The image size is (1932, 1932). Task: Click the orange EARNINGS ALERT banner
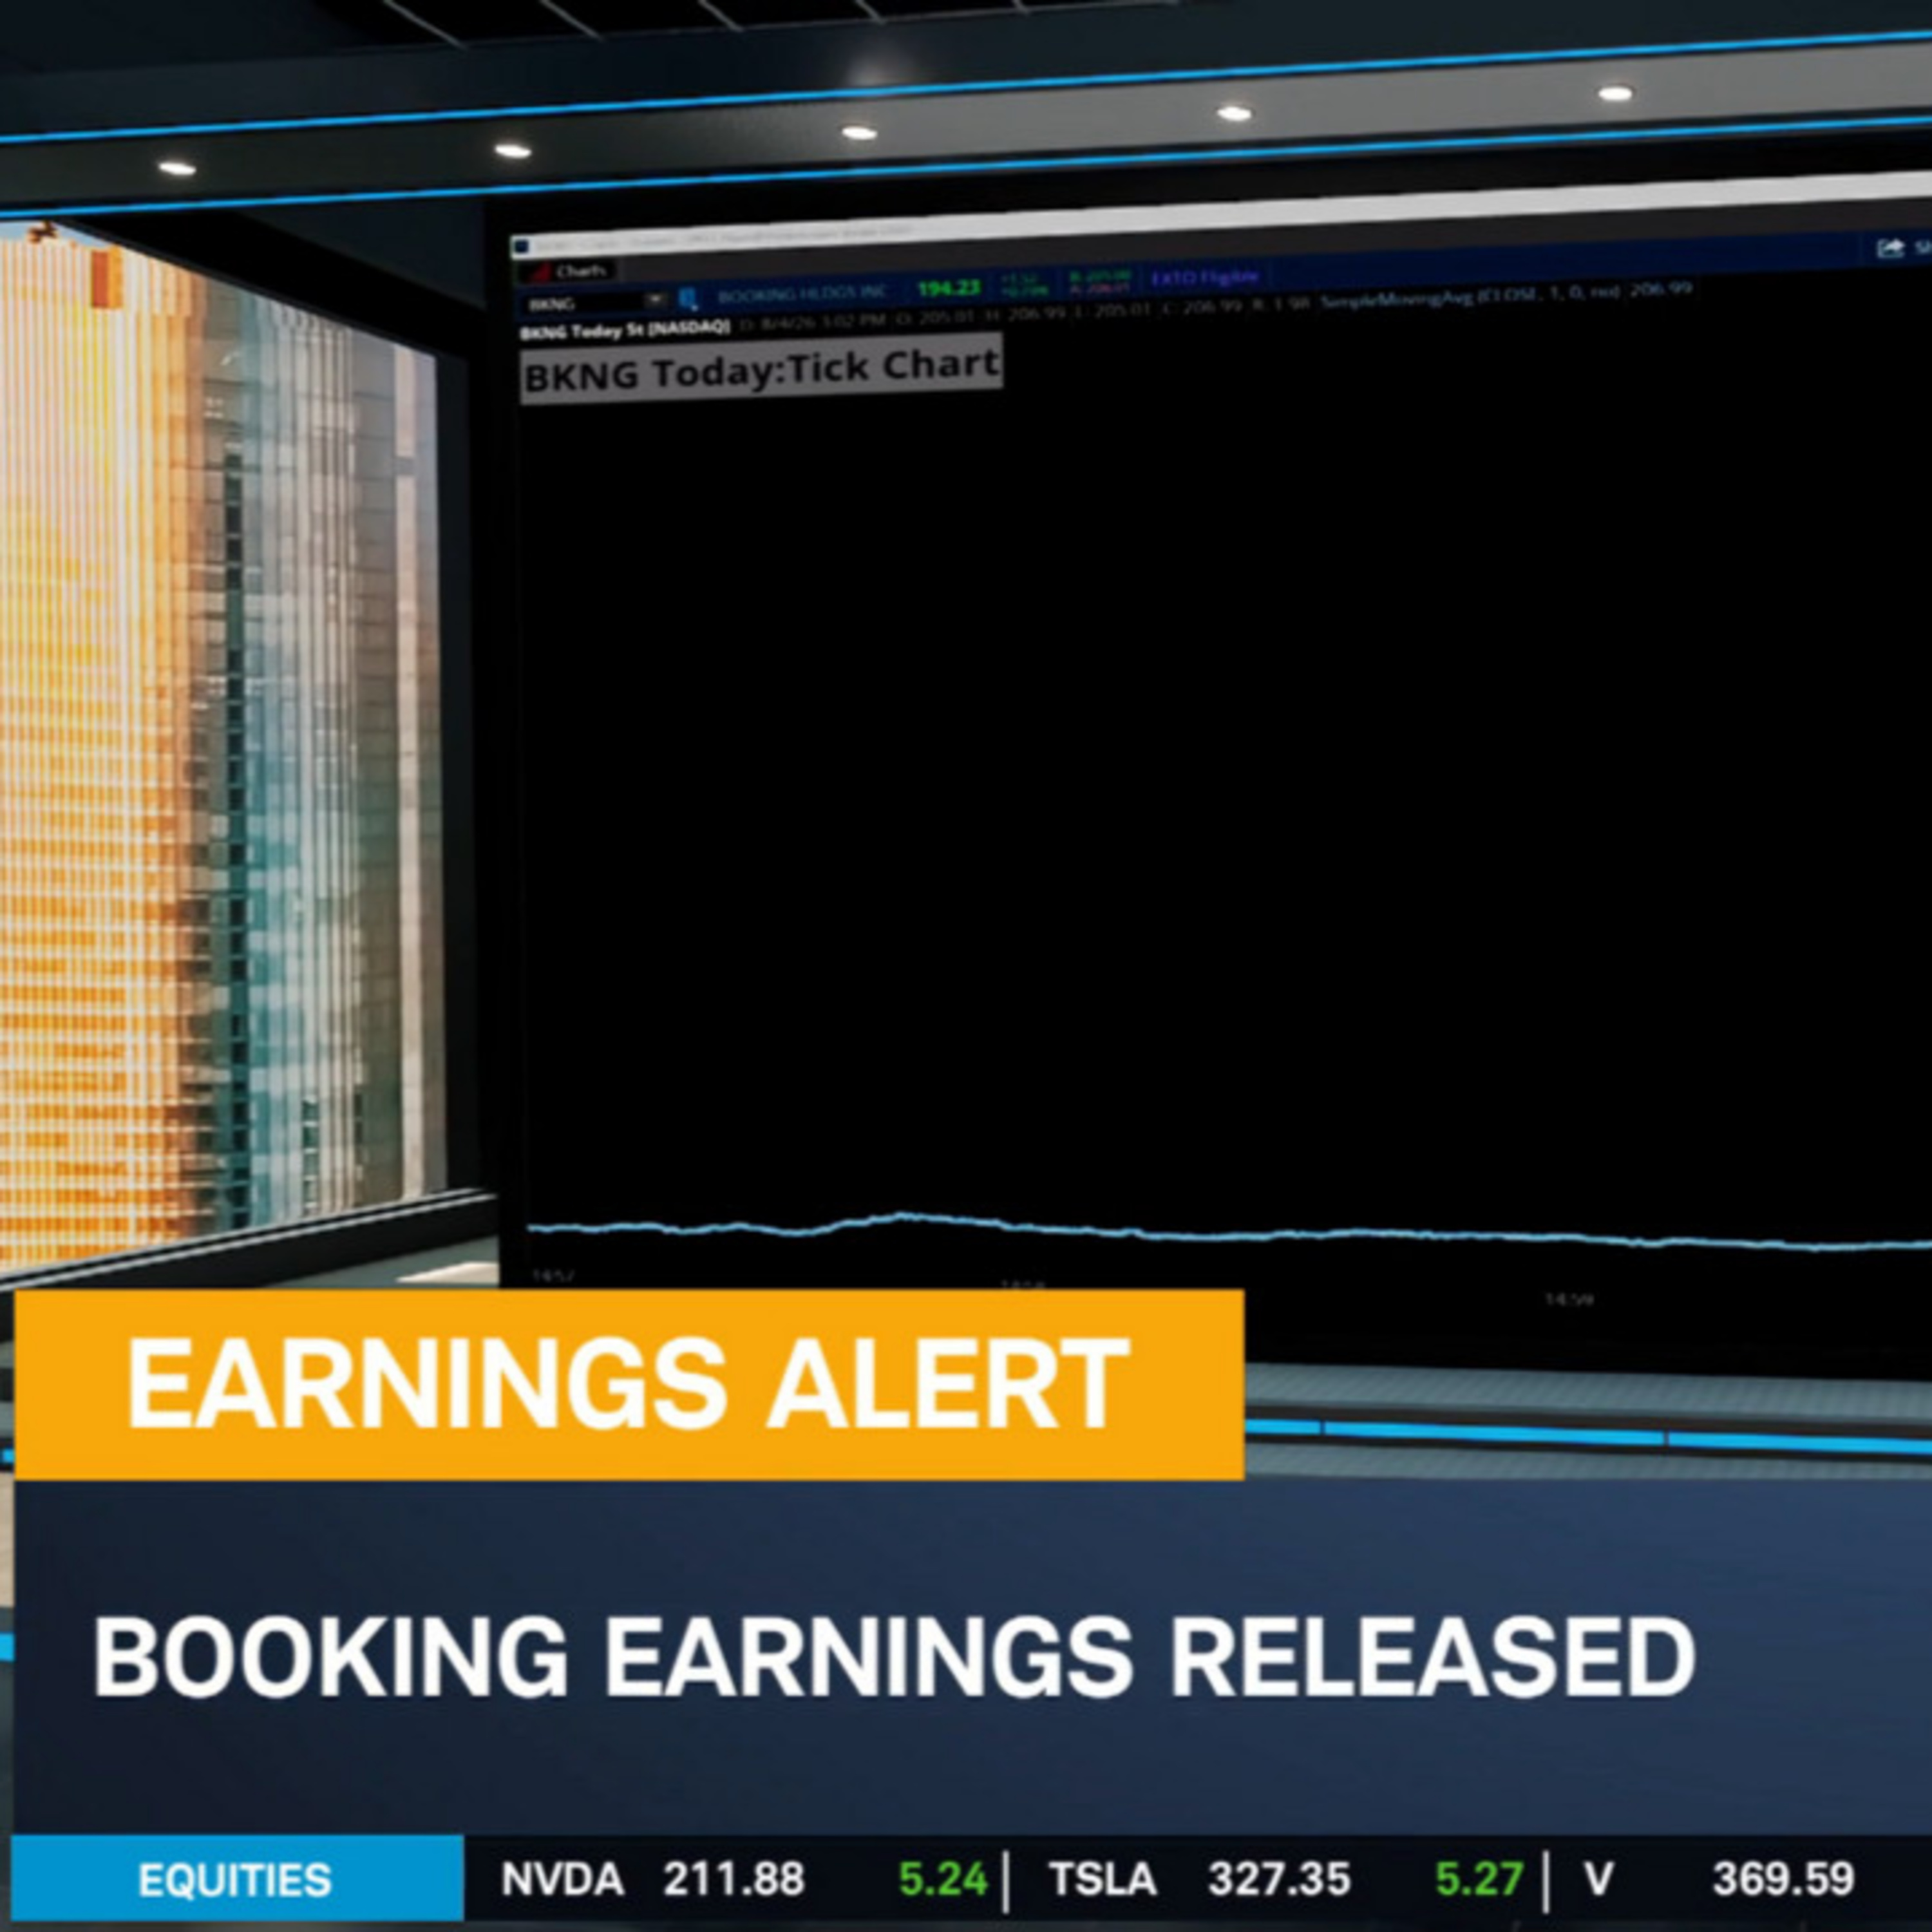629,1385
